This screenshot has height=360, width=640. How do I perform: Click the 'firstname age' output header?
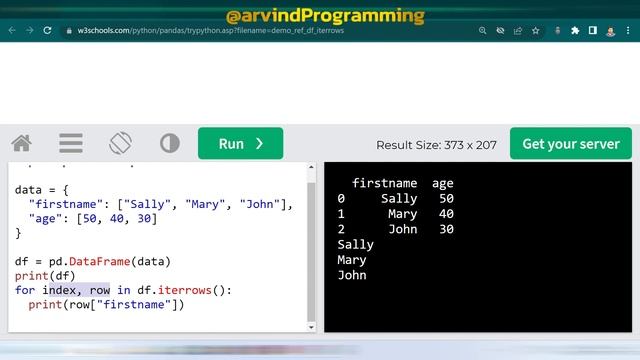point(402,183)
